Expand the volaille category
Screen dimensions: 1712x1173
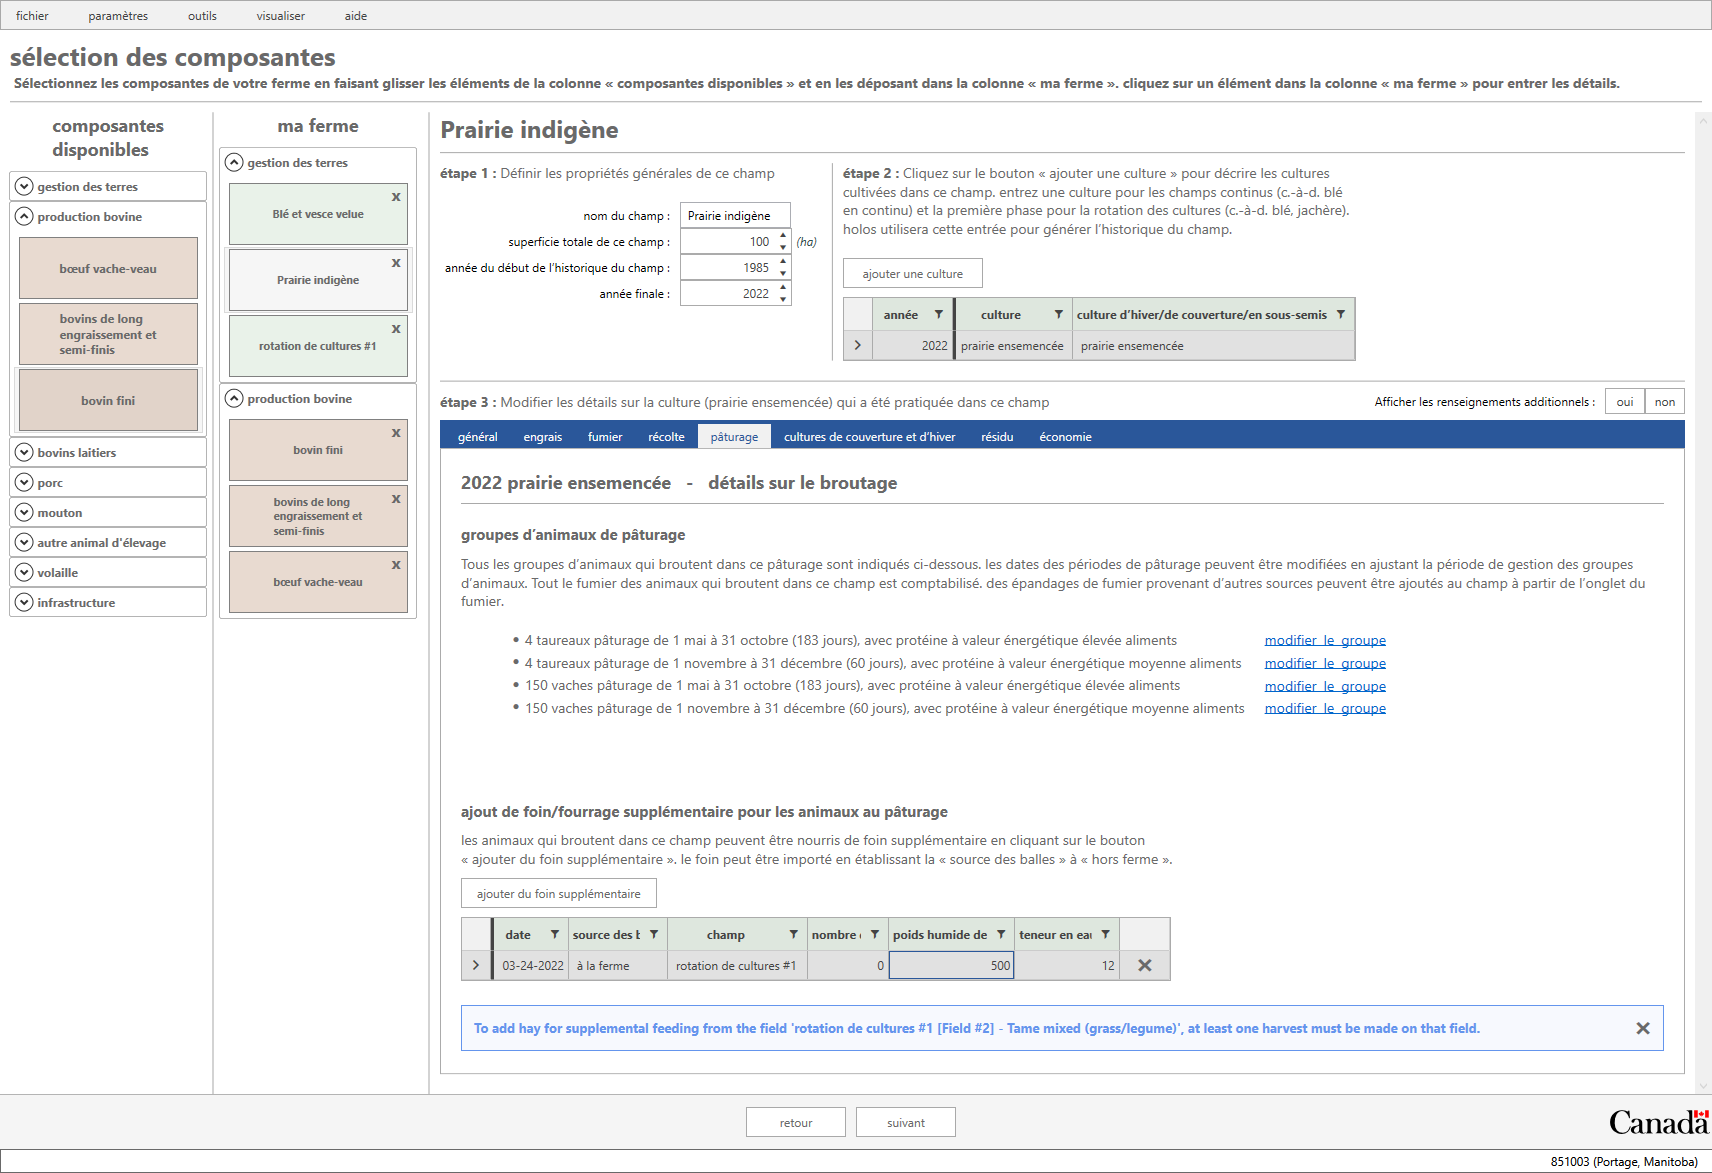(x=24, y=572)
